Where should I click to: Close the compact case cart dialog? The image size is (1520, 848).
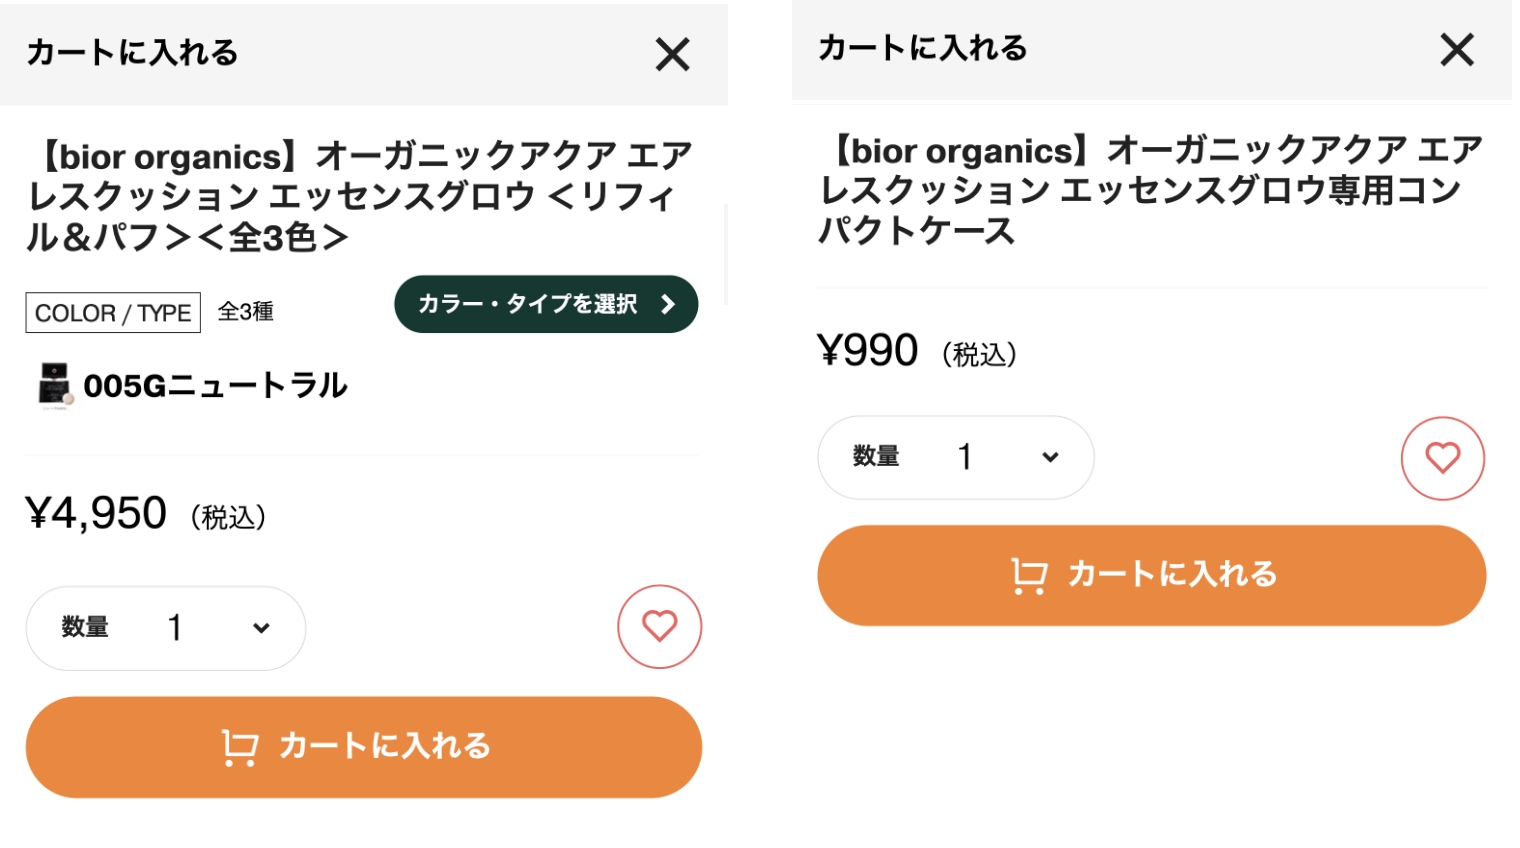tap(1456, 49)
